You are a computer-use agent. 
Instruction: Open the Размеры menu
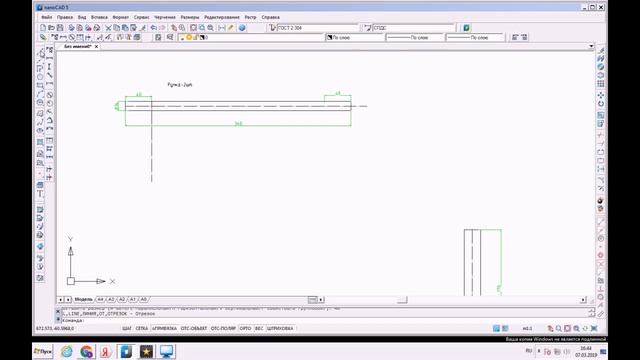190,17
